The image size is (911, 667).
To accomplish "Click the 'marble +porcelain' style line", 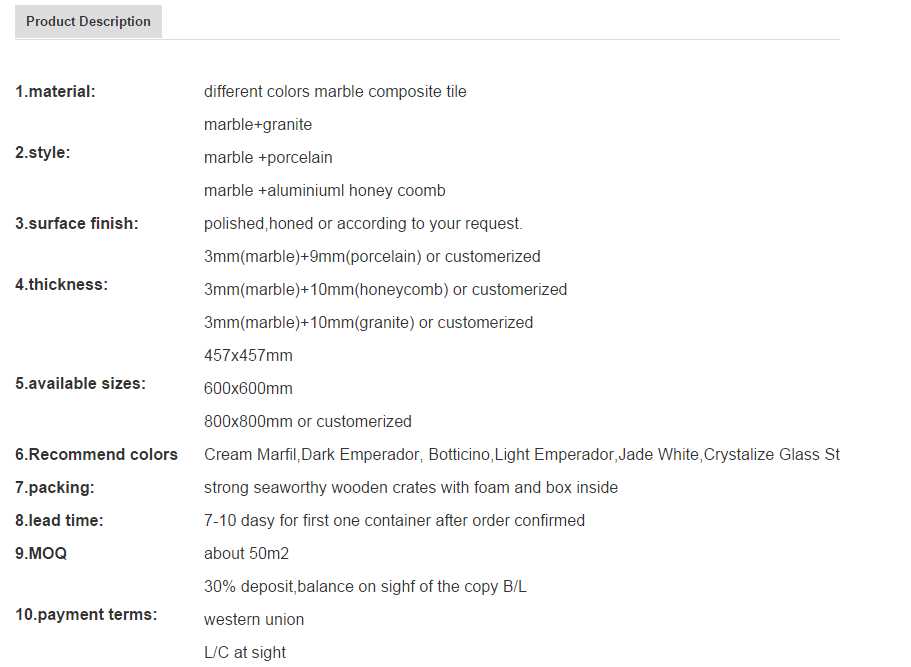I will (268, 157).
